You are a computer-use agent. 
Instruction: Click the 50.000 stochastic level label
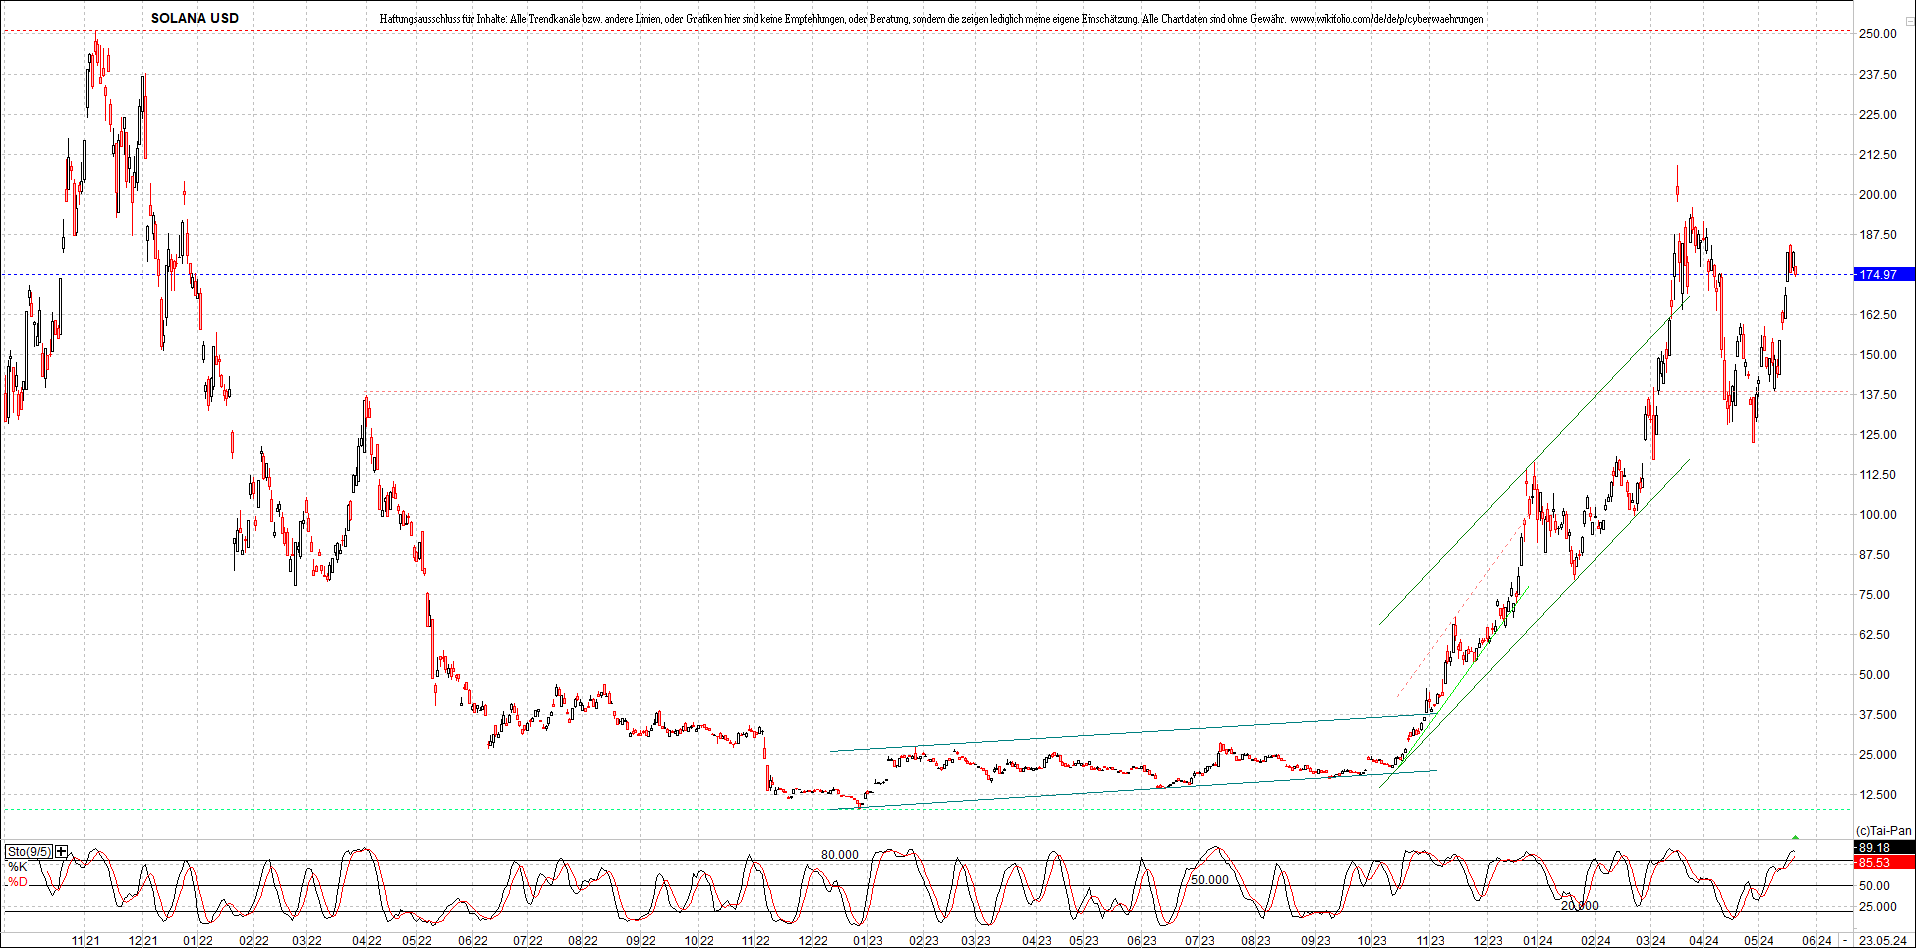[1210, 880]
